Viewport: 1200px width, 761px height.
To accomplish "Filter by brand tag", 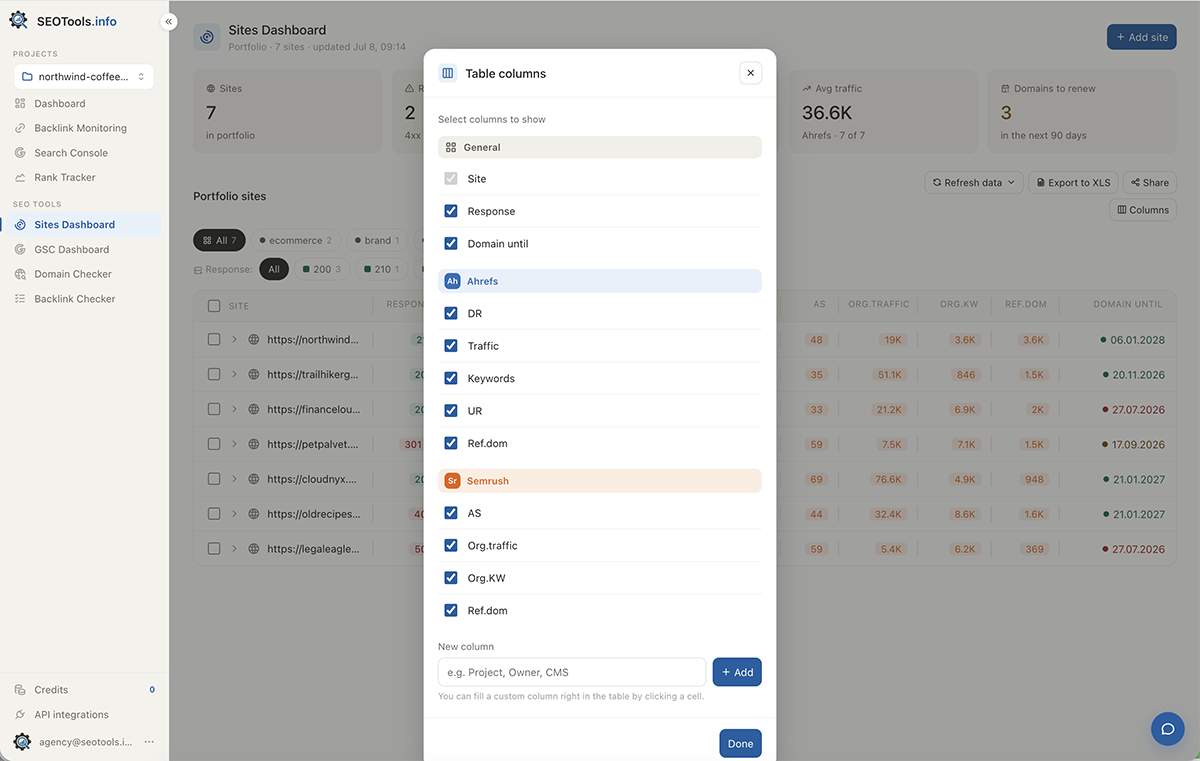I will 376,241.
